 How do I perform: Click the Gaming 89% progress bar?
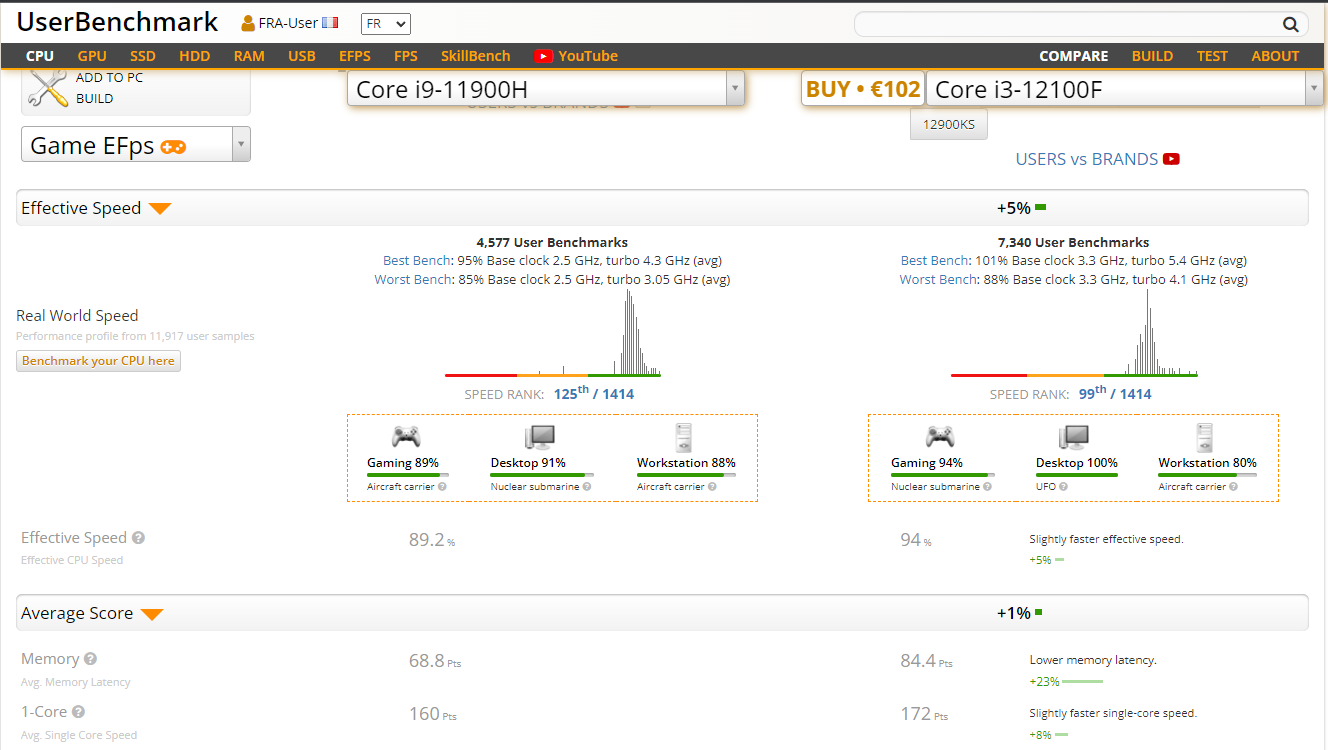[408, 475]
